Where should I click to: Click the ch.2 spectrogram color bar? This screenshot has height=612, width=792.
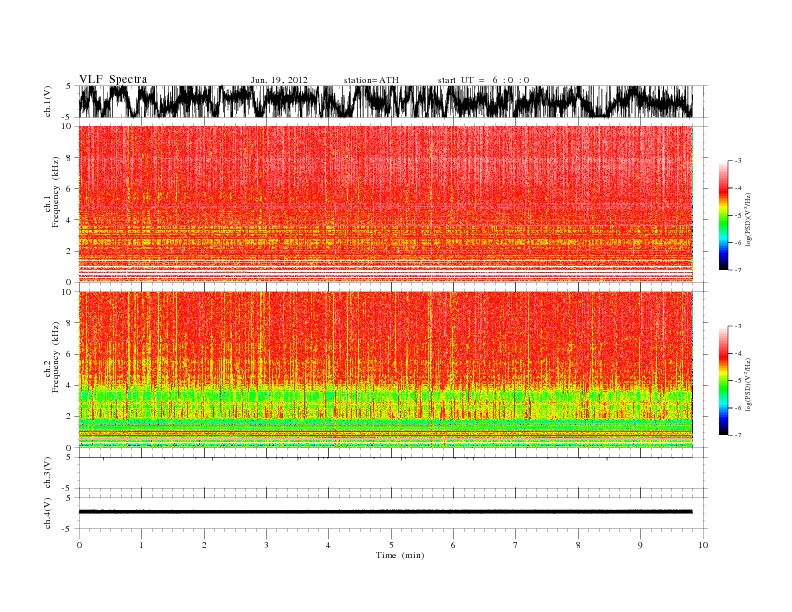point(724,381)
